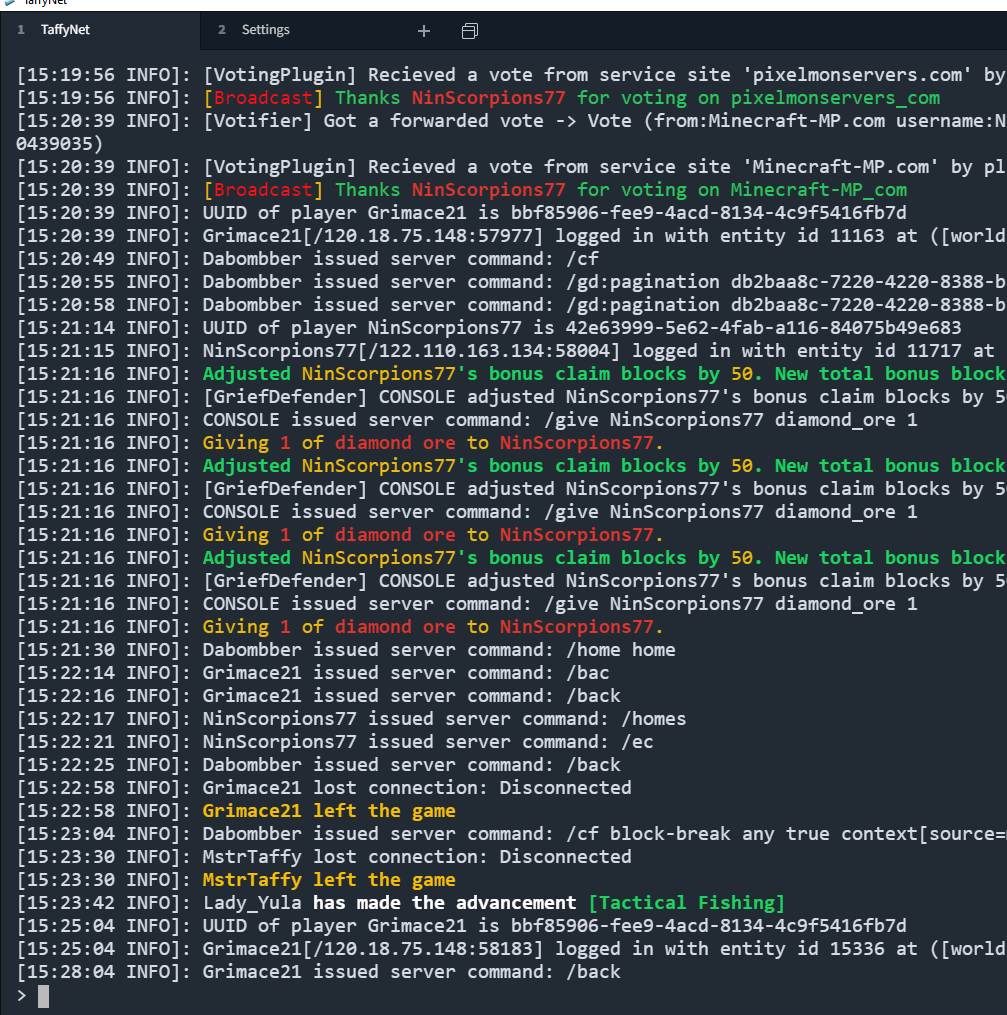Click the new tab plus icon
The width and height of the screenshot is (1007, 1015).
(423, 31)
